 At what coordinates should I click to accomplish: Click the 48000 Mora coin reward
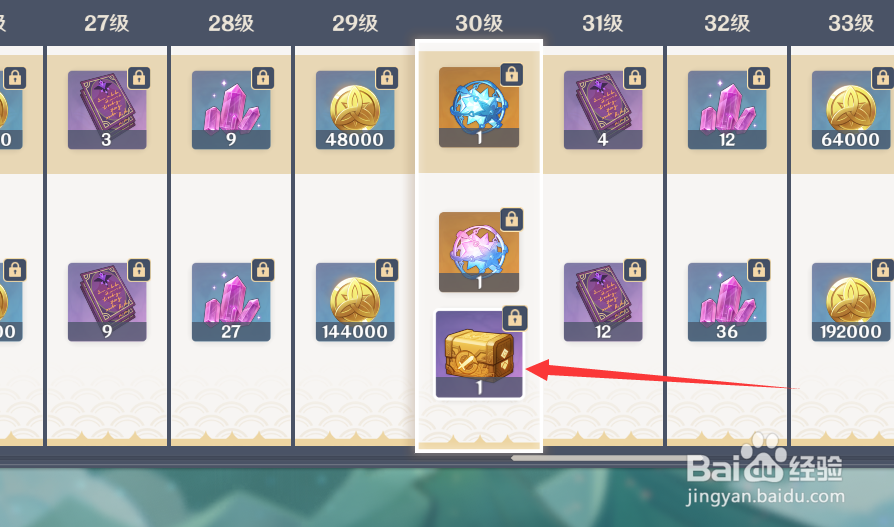(355, 110)
